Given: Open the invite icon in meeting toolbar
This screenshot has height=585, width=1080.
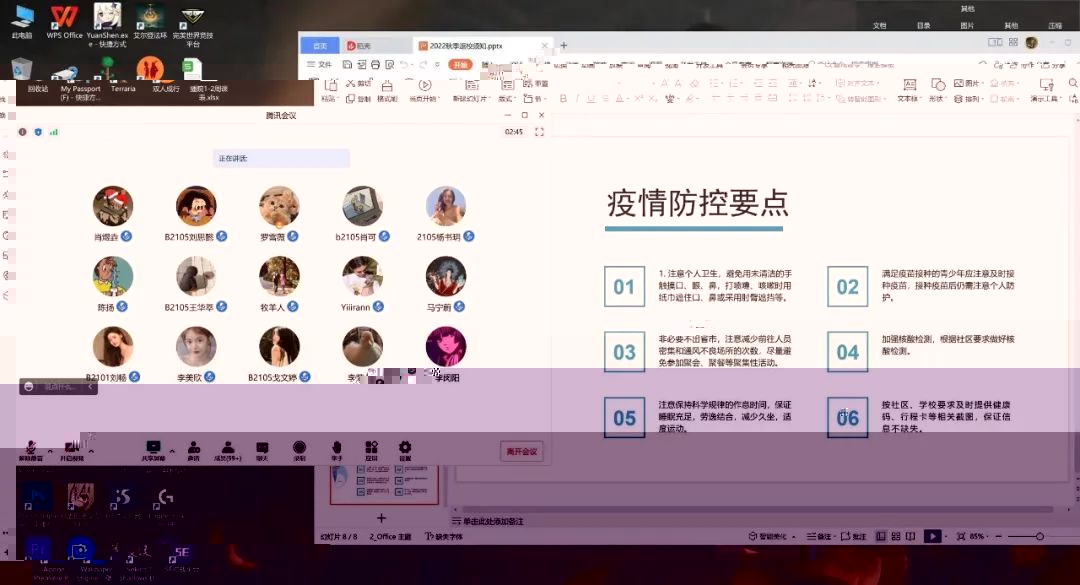Looking at the screenshot, I should (x=194, y=450).
